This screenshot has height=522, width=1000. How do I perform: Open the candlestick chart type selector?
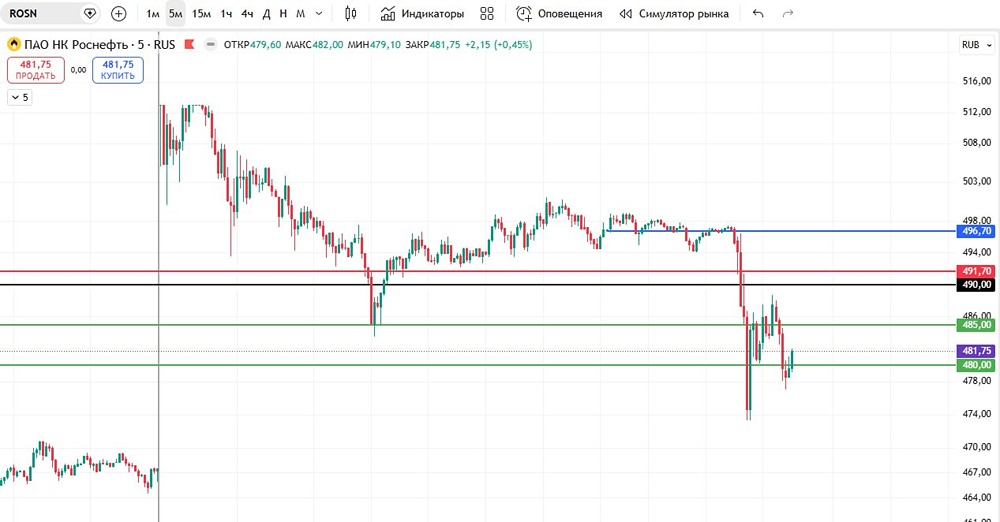351,13
